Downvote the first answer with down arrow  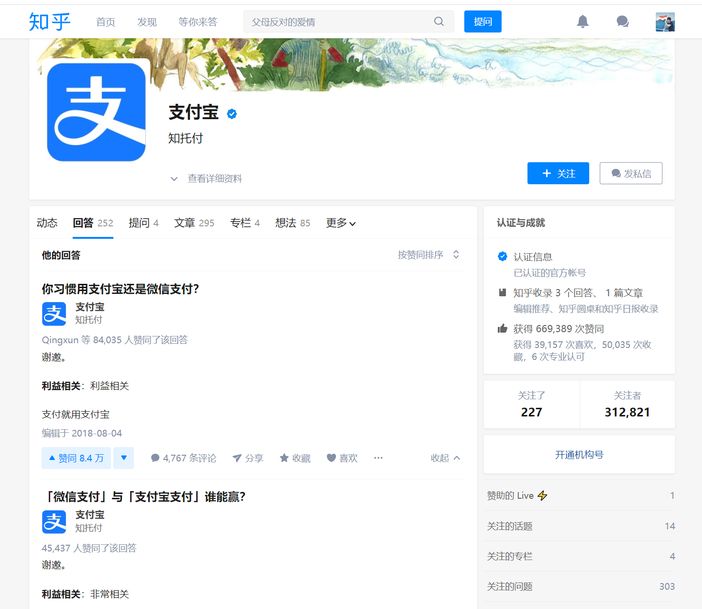[x=124, y=458]
